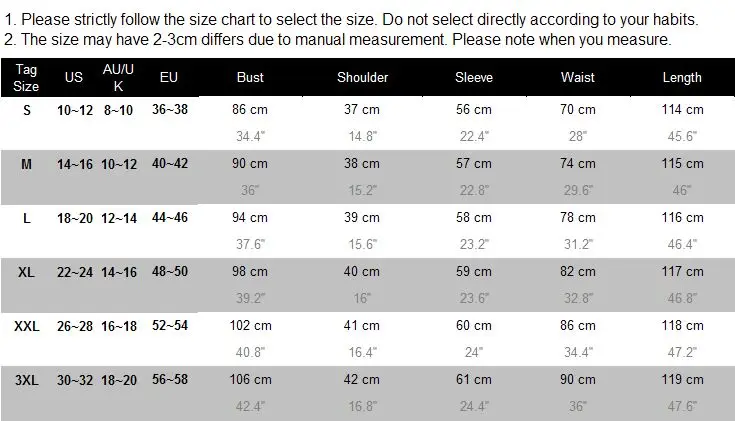The height and width of the screenshot is (421, 735).
Task: Click the 45.6" length inch value
Action: point(682,136)
